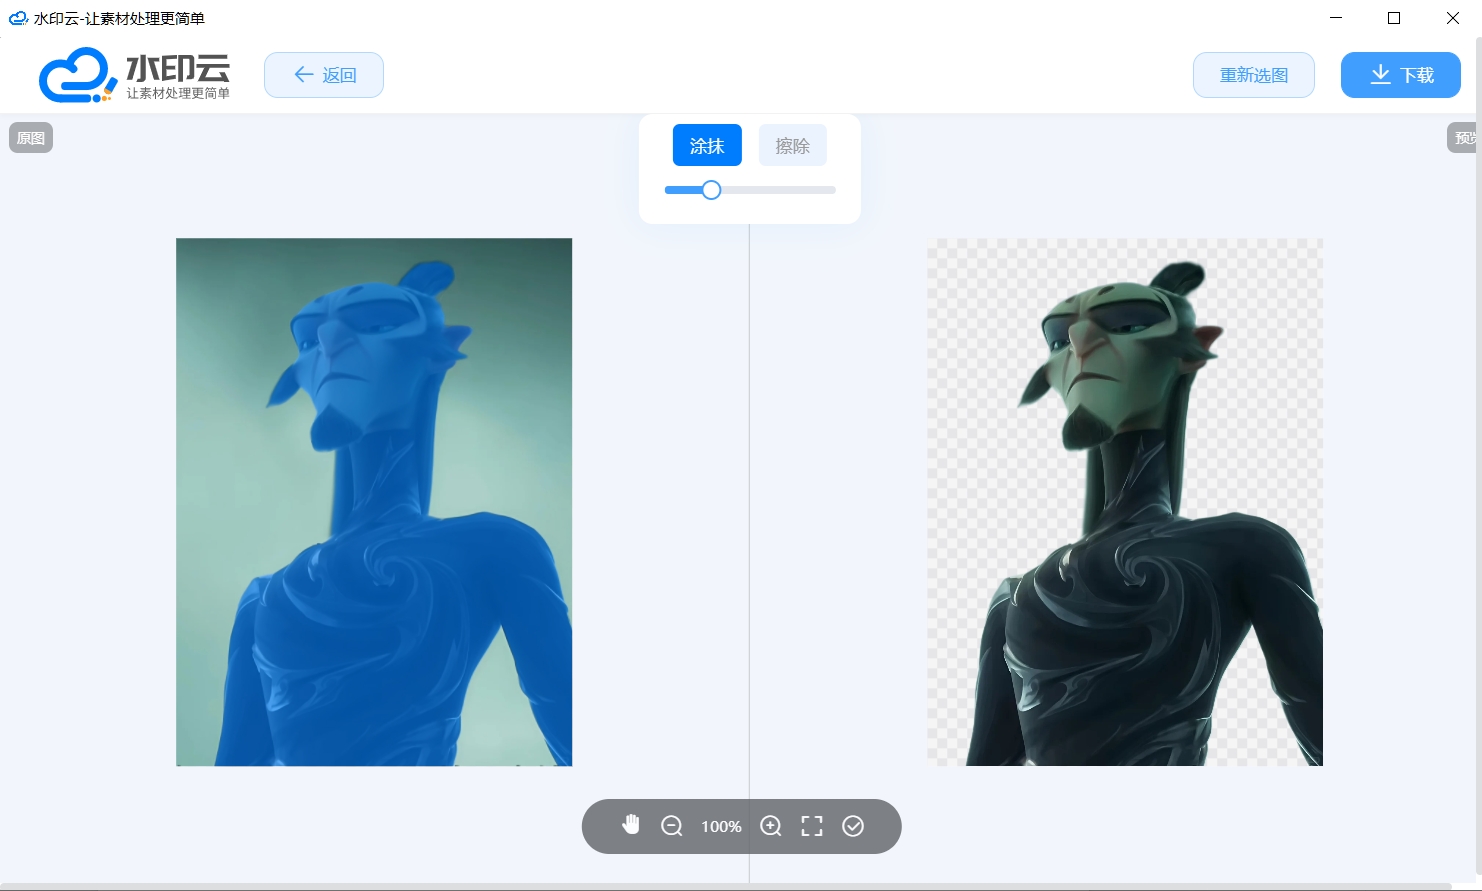
Task: Maximize the 水印云 window
Action: [1394, 18]
